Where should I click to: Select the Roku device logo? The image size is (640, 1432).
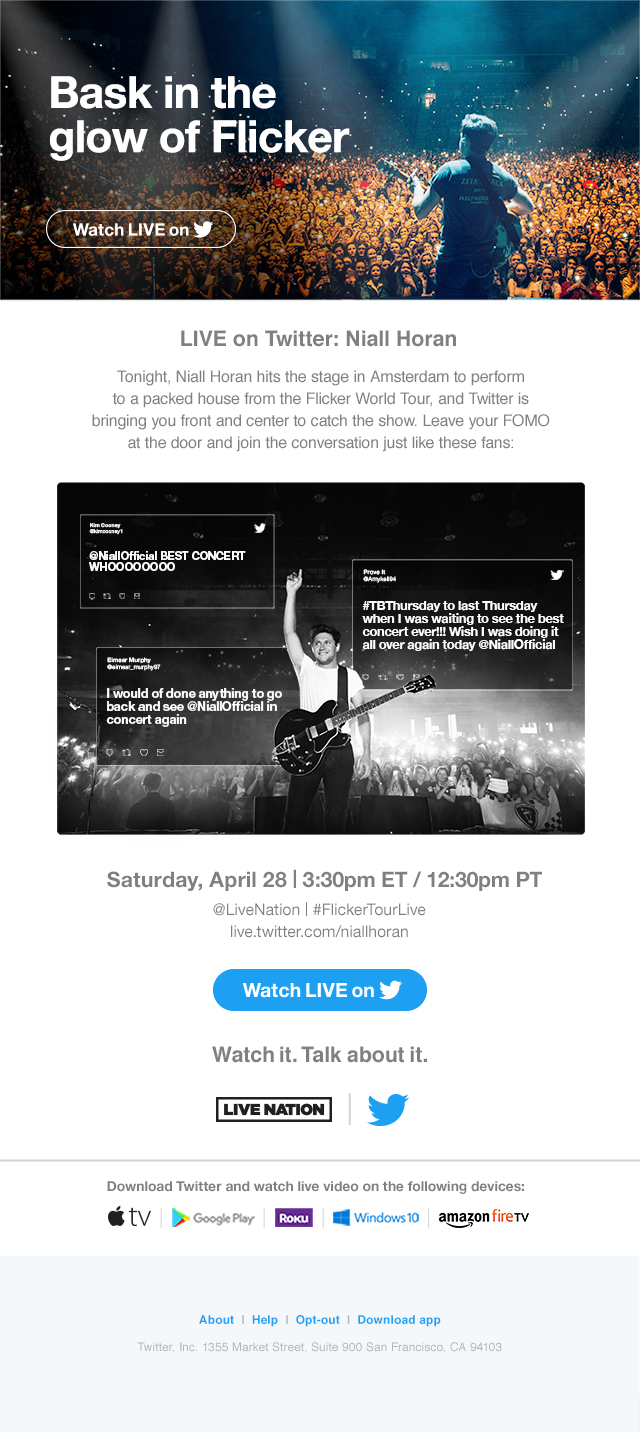[x=294, y=1218]
